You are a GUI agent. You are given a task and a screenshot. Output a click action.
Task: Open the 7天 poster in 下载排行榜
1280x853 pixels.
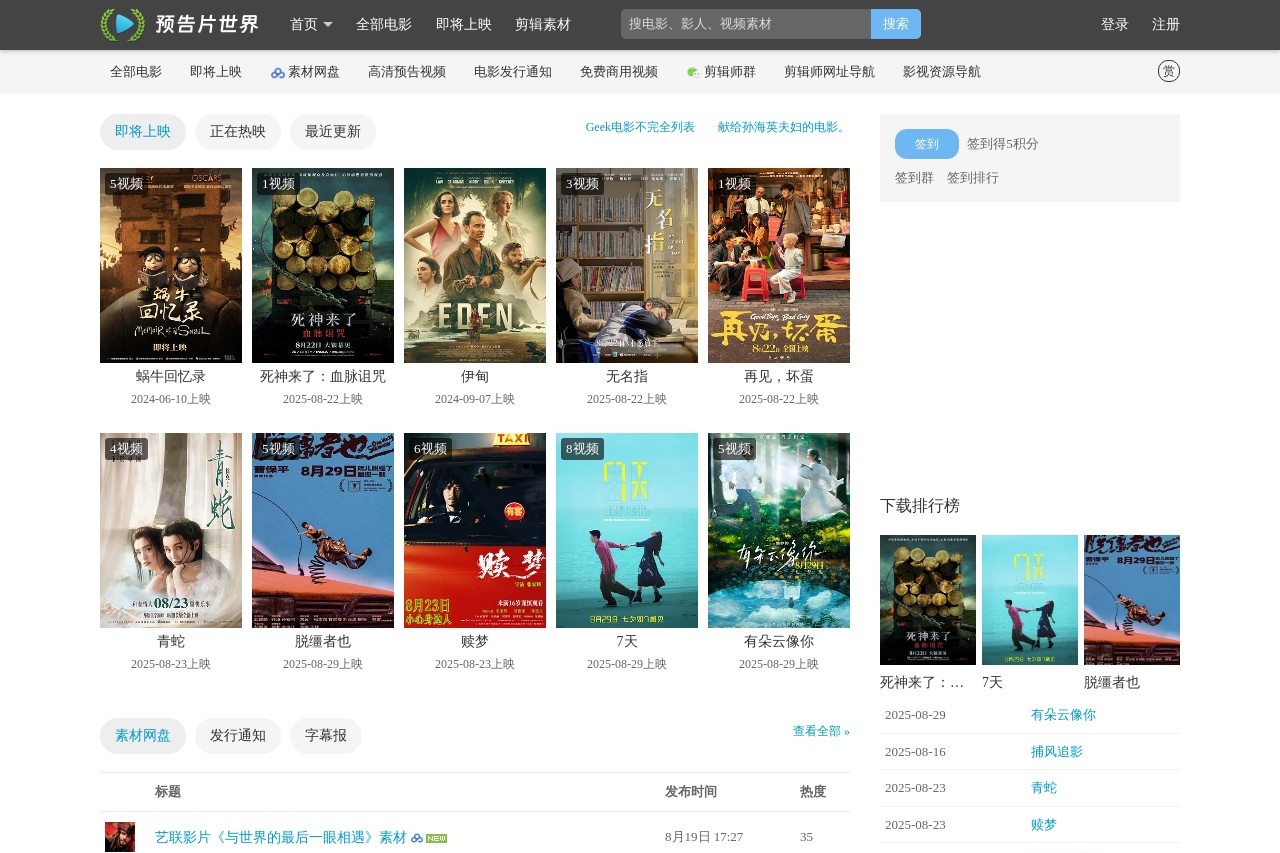coord(1029,600)
